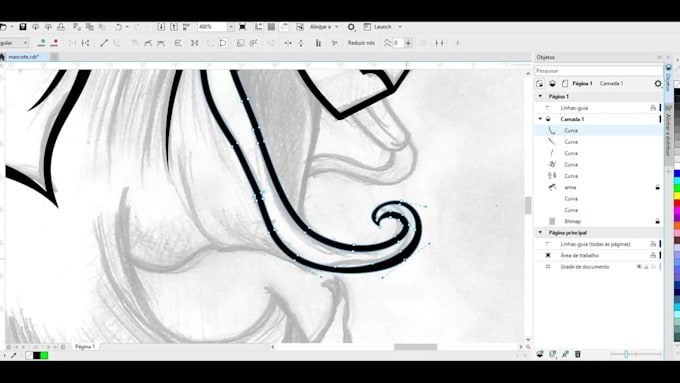Screen dimensions: 680x383
Task: Open the Alinhar e distribuir docker tab
Action: [x=668, y=134]
